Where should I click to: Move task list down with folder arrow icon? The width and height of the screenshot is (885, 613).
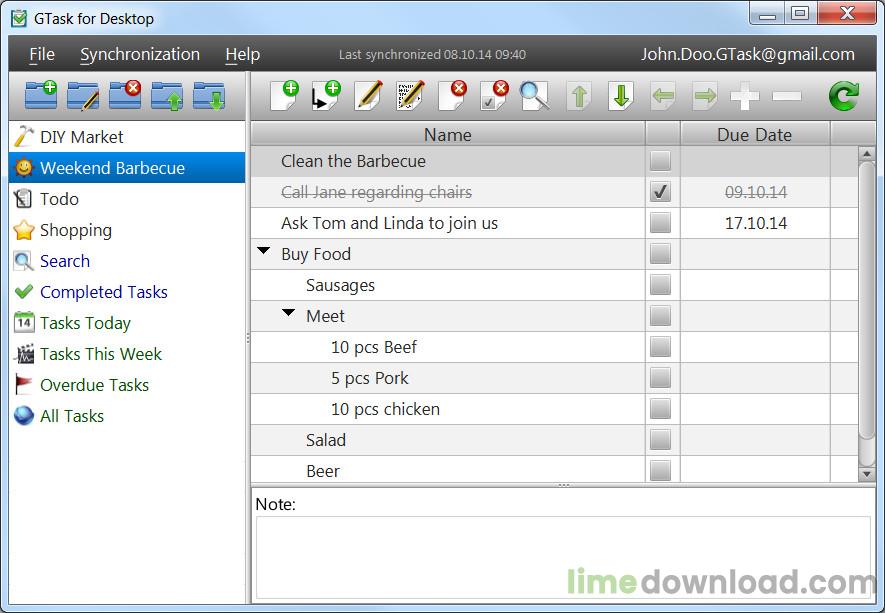(x=209, y=95)
